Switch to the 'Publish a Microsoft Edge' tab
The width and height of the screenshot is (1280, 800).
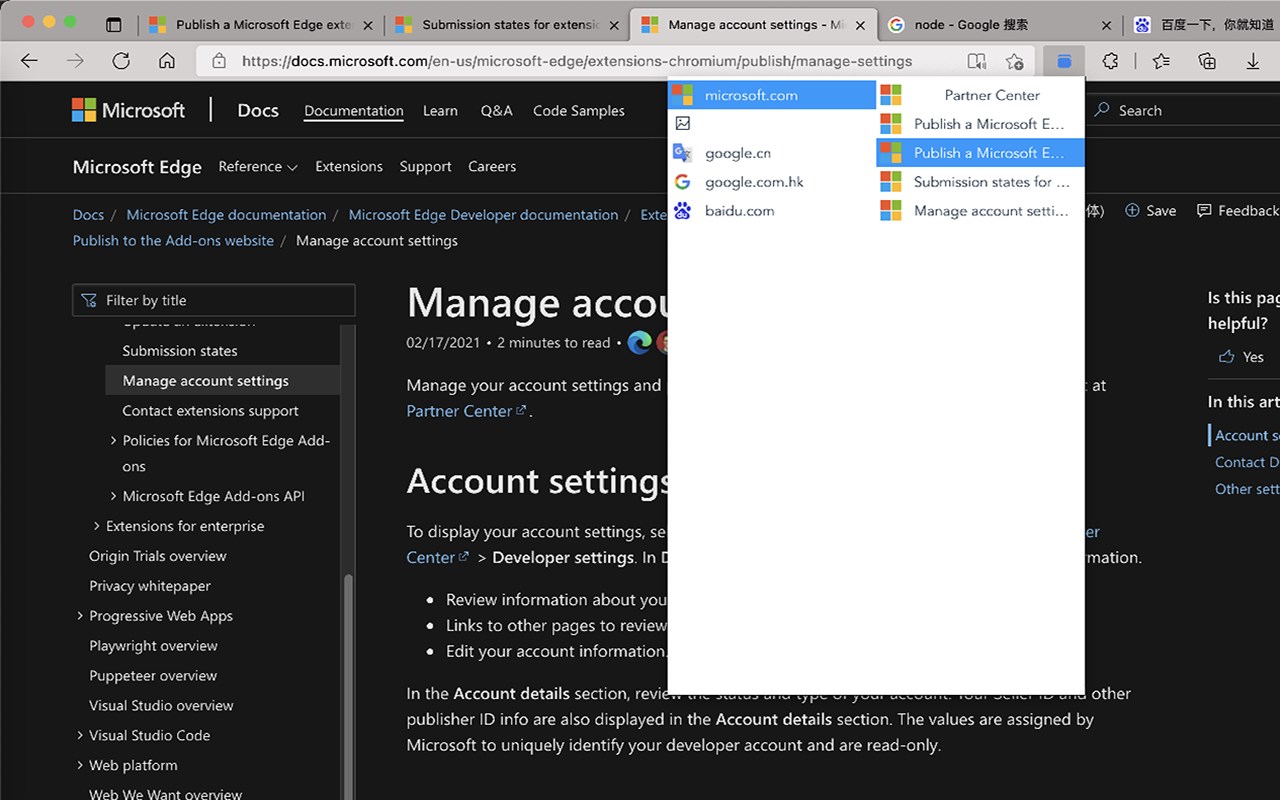(x=262, y=24)
